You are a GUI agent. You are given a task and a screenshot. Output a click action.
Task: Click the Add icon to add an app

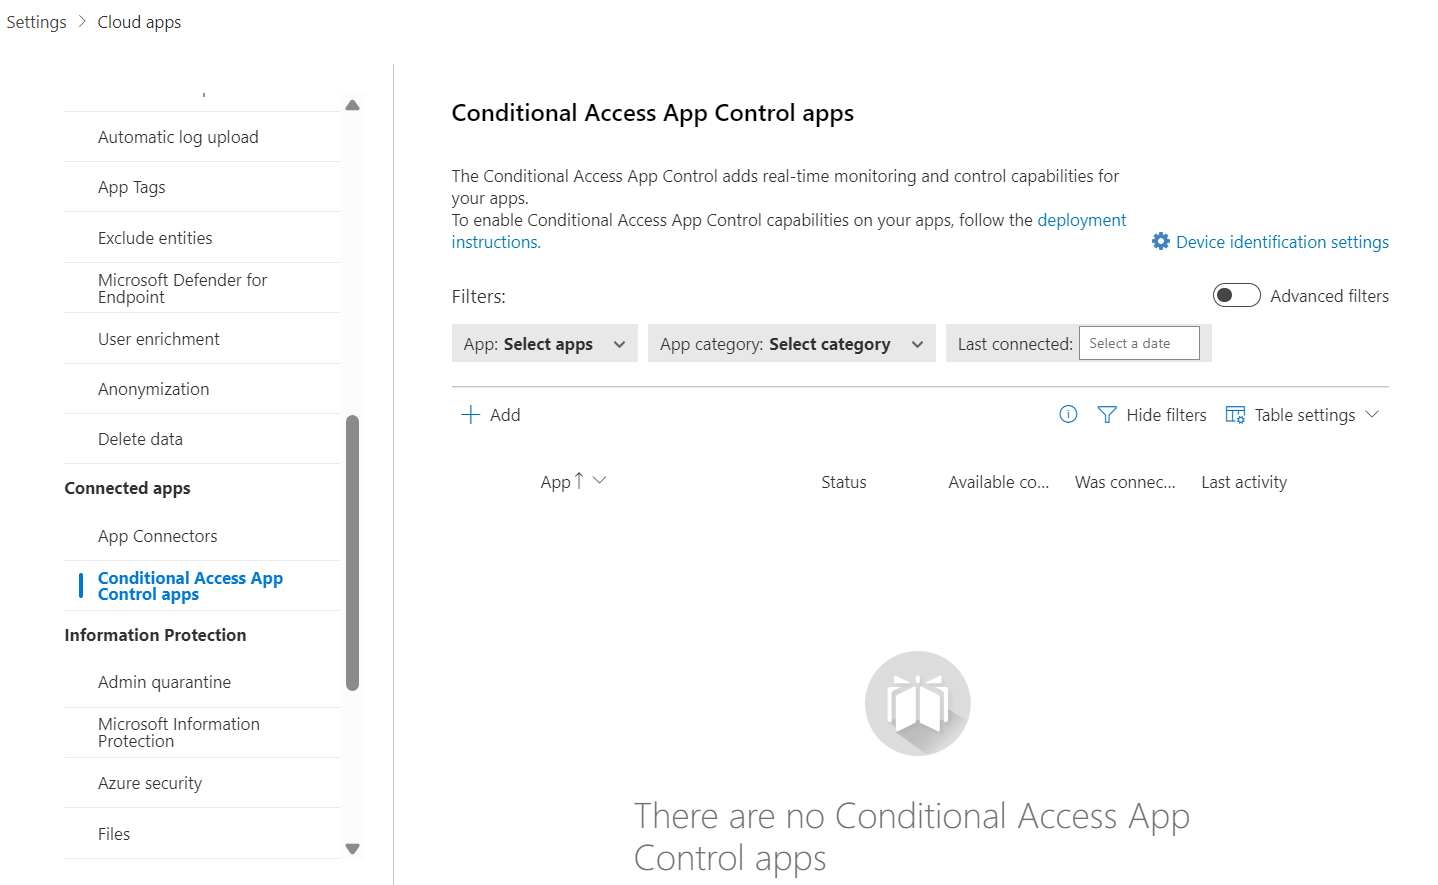[x=471, y=413]
